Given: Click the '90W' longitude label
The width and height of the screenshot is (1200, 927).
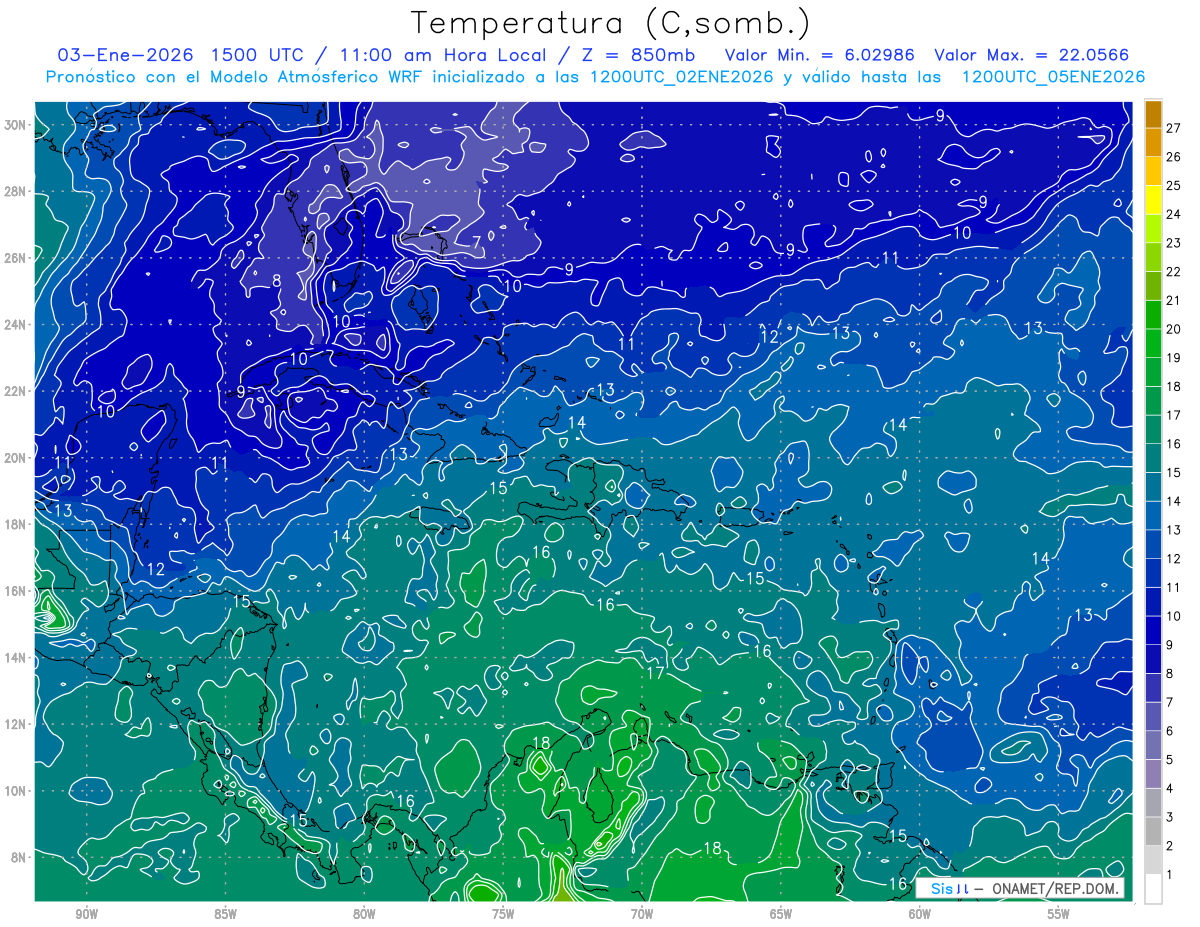Looking at the screenshot, I should coord(87,915).
